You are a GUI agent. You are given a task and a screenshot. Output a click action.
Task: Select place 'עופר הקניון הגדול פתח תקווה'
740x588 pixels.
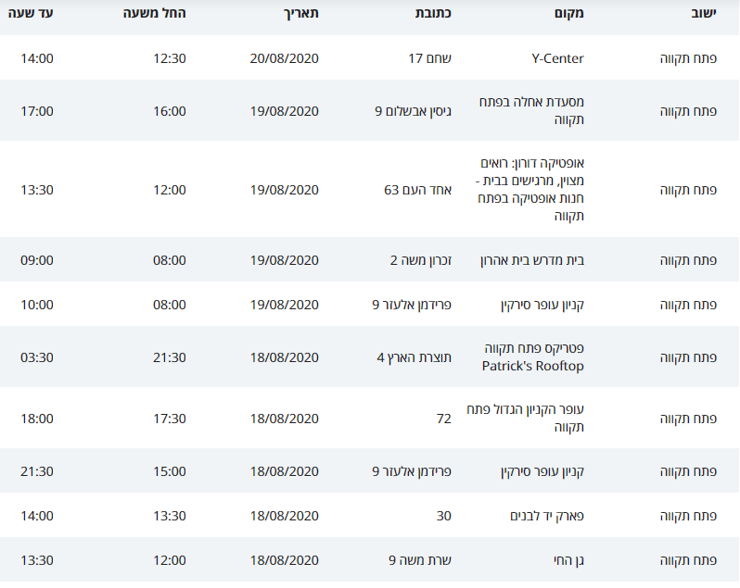pyautogui.click(x=525, y=418)
